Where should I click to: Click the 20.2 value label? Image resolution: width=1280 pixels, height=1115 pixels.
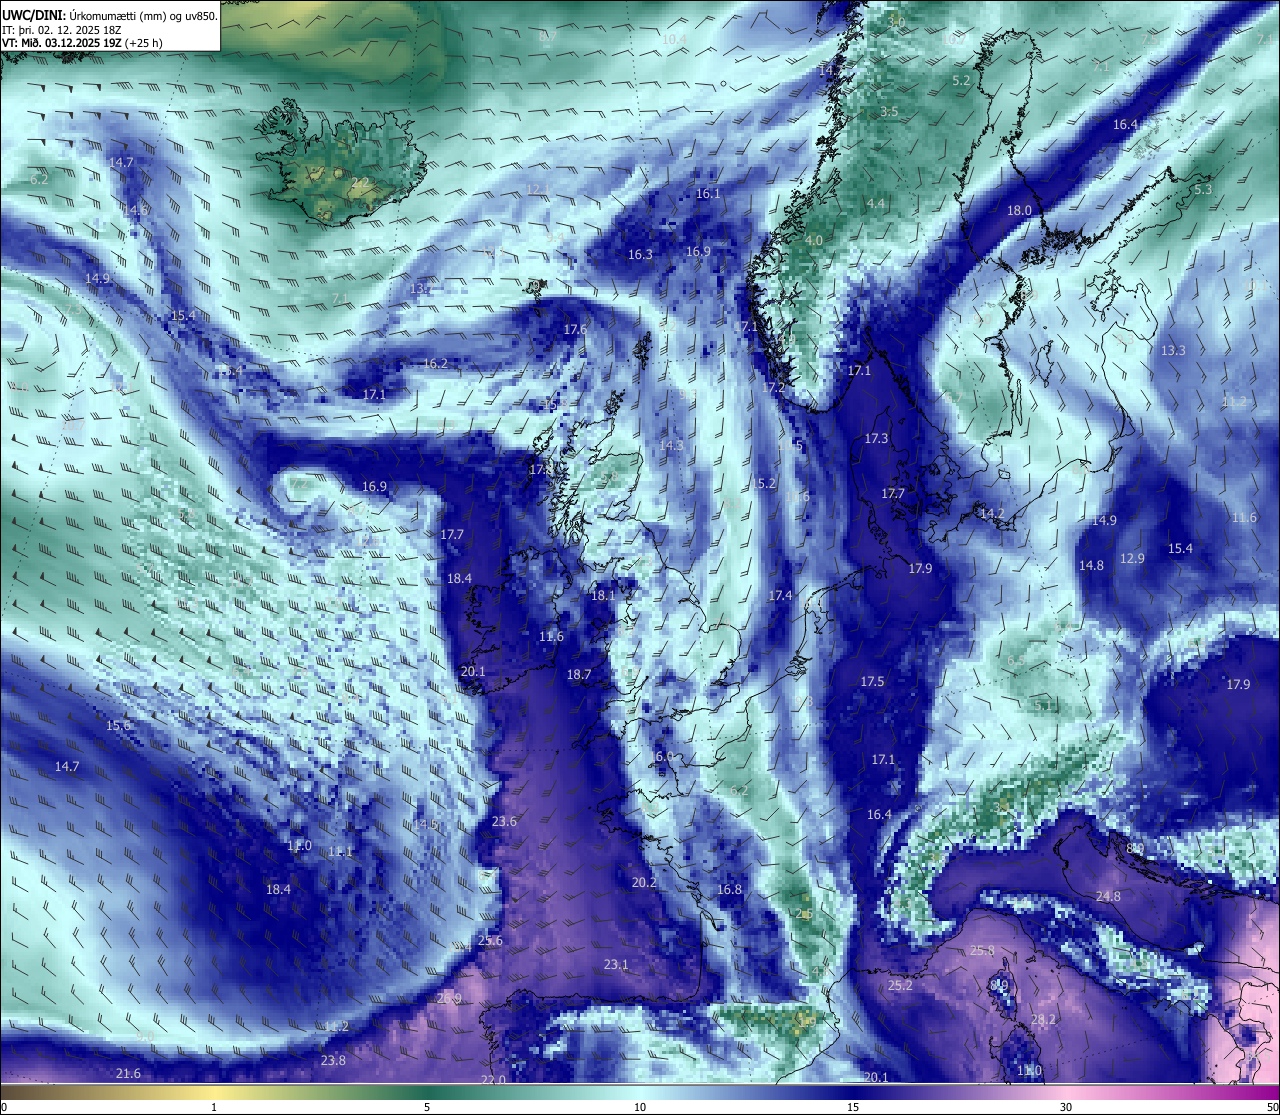[x=644, y=882]
